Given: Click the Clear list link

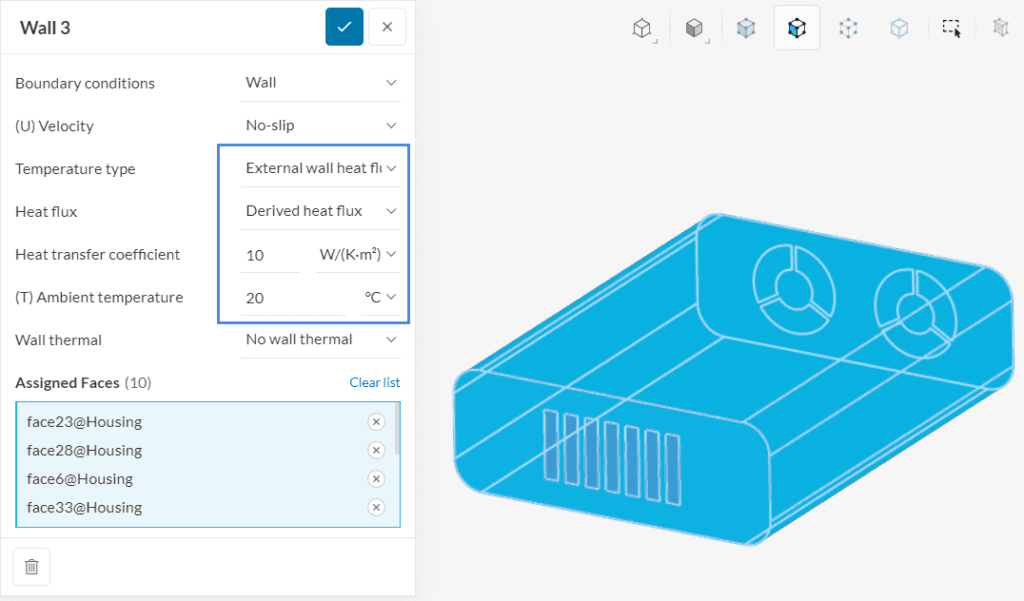Looking at the screenshot, I should 374,383.
